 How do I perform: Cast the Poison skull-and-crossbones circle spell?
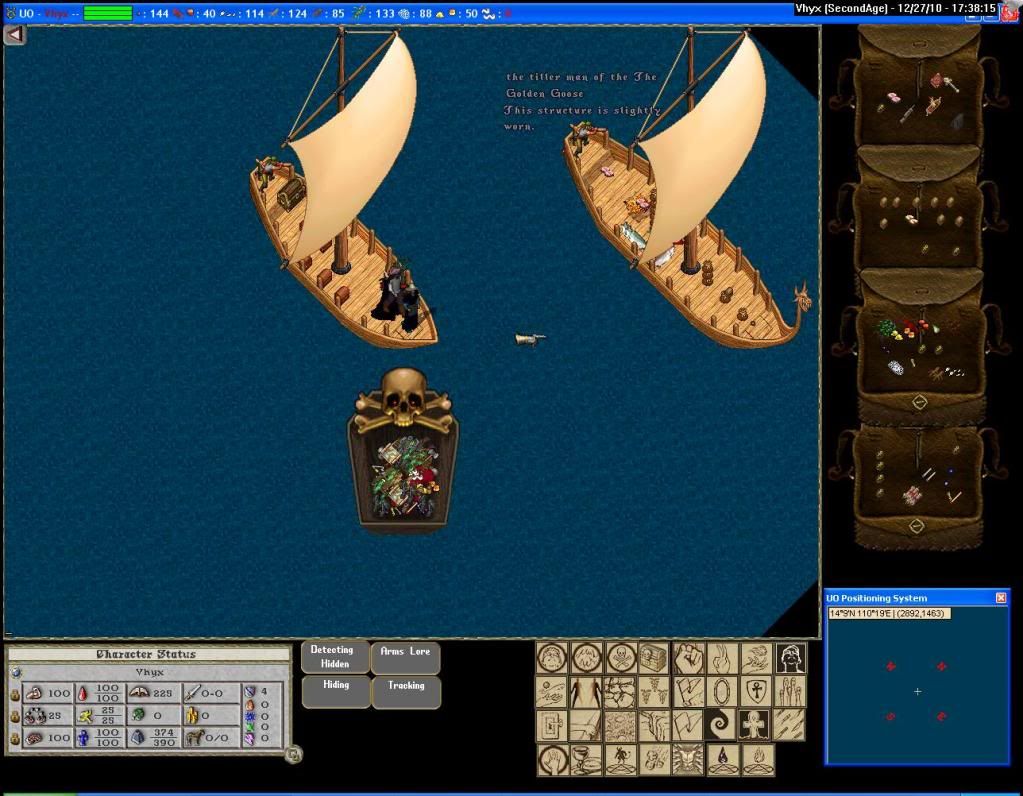621,658
